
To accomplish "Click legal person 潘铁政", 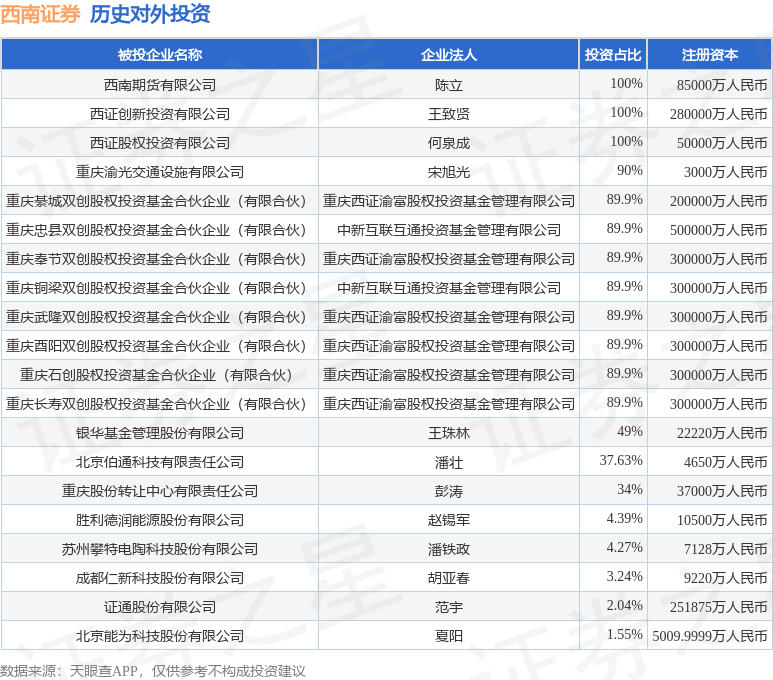I will coord(449,549).
